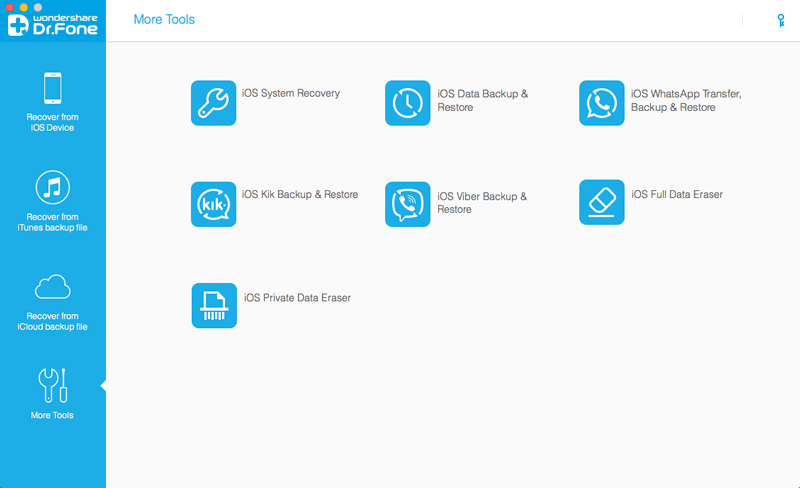This screenshot has height=488, width=800.
Task: Click the iOS System Recovery label
Action: [291, 93]
